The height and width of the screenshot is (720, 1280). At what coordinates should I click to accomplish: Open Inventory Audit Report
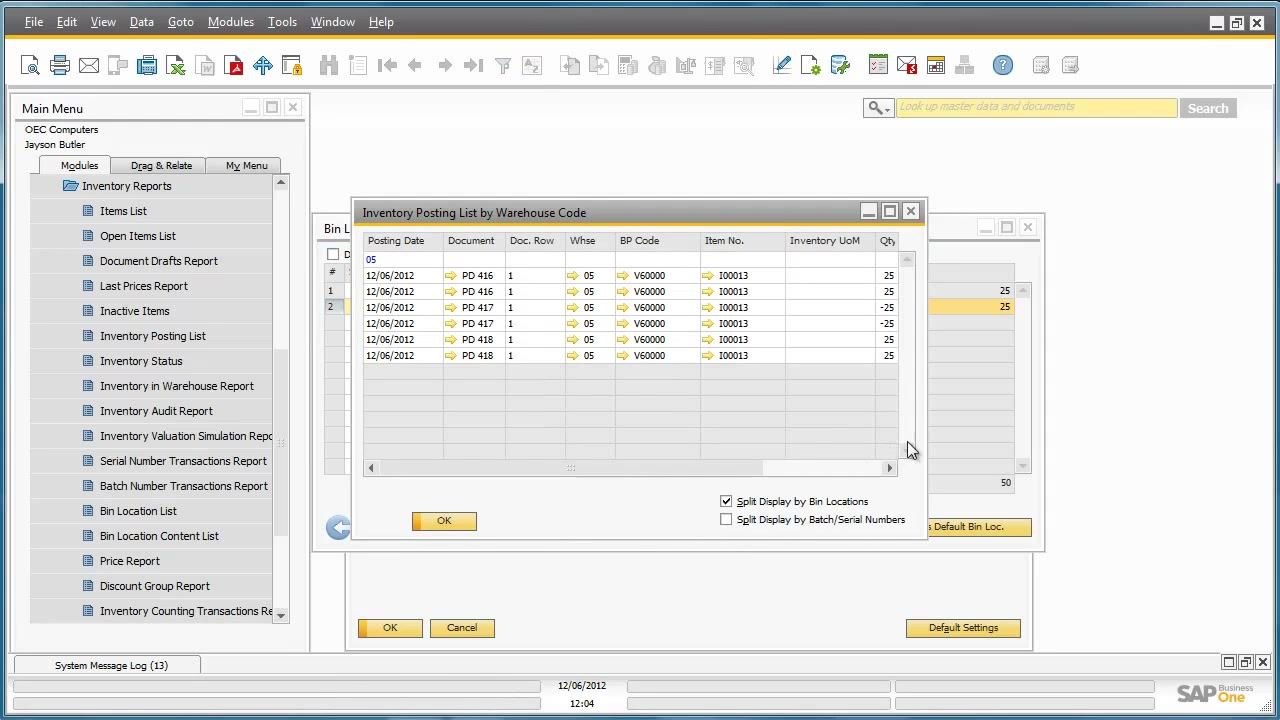coord(156,411)
